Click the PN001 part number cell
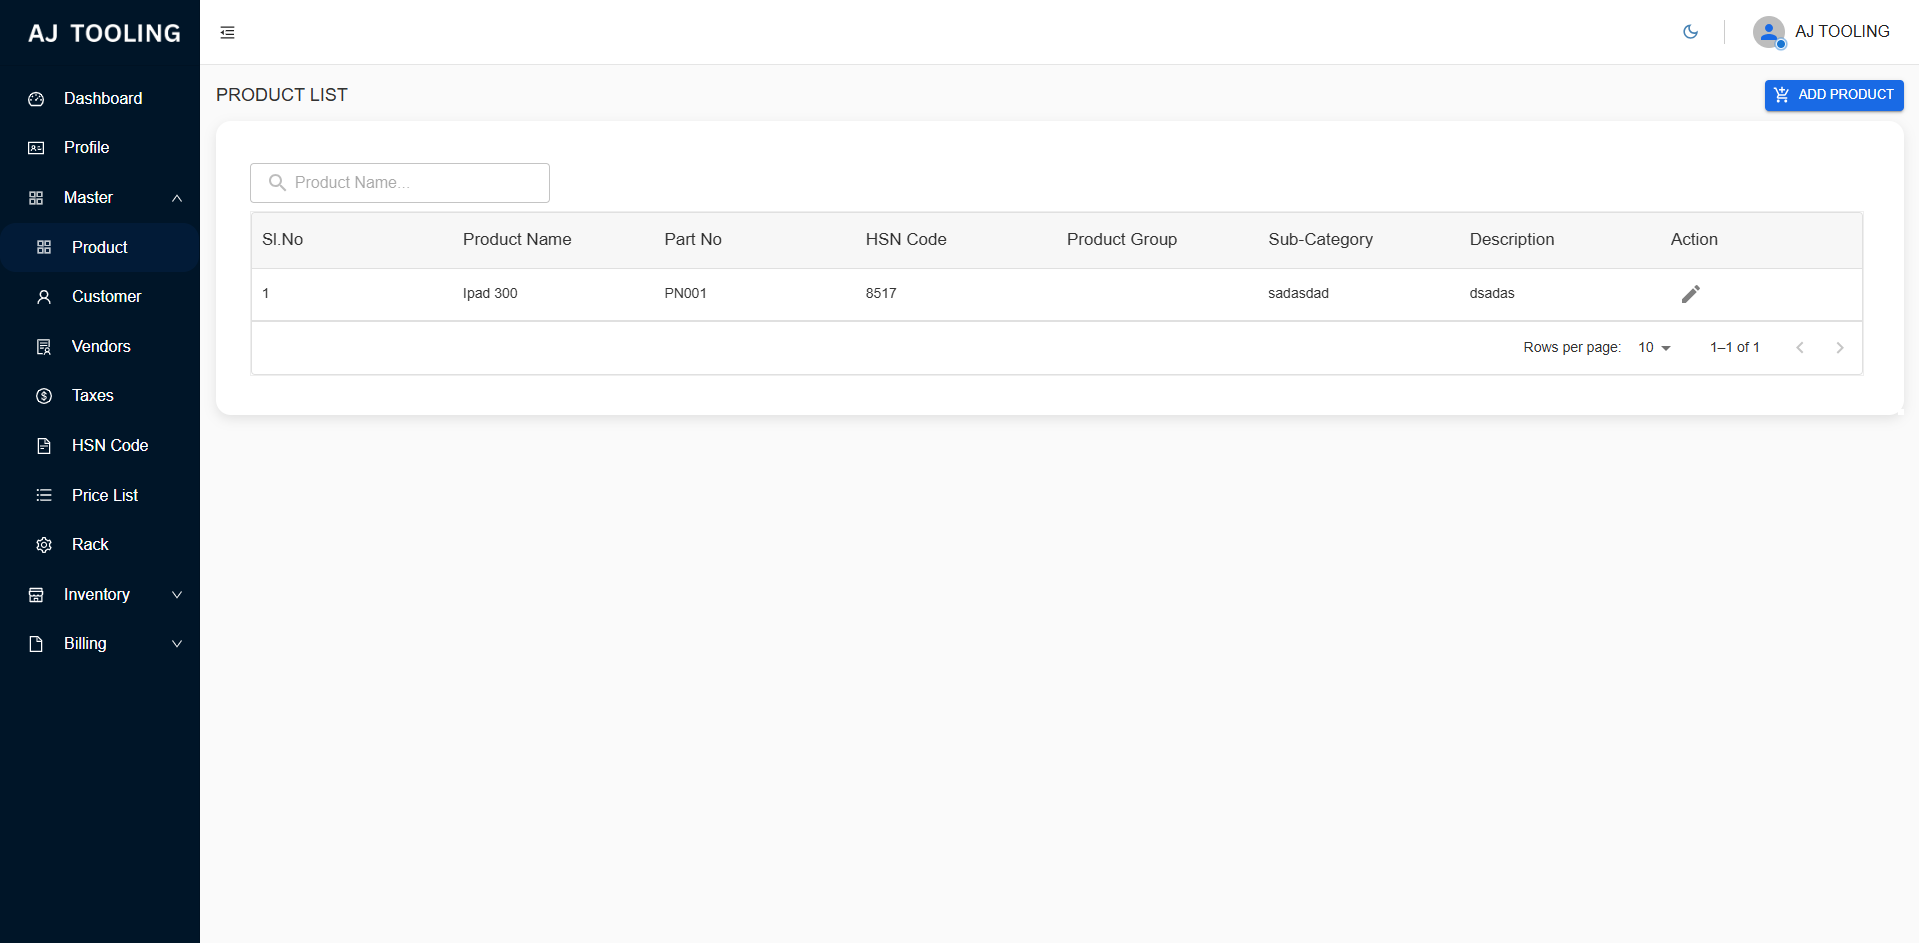This screenshot has height=943, width=1919. [x=685, y=293]
